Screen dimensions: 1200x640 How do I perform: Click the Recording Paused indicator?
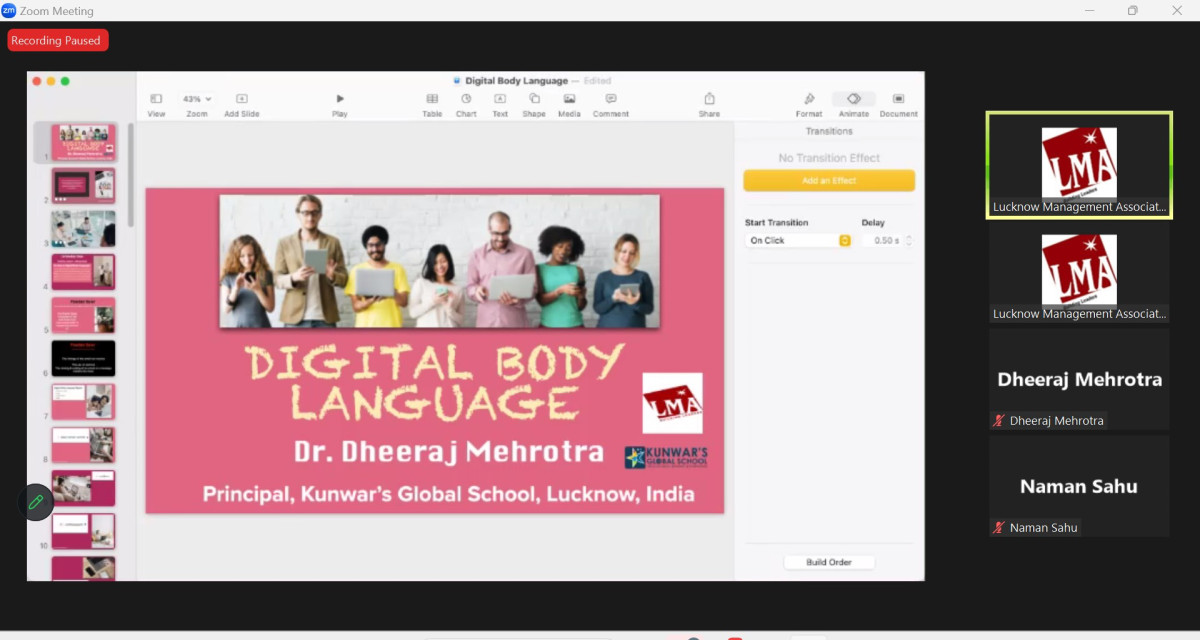point(56,40)
